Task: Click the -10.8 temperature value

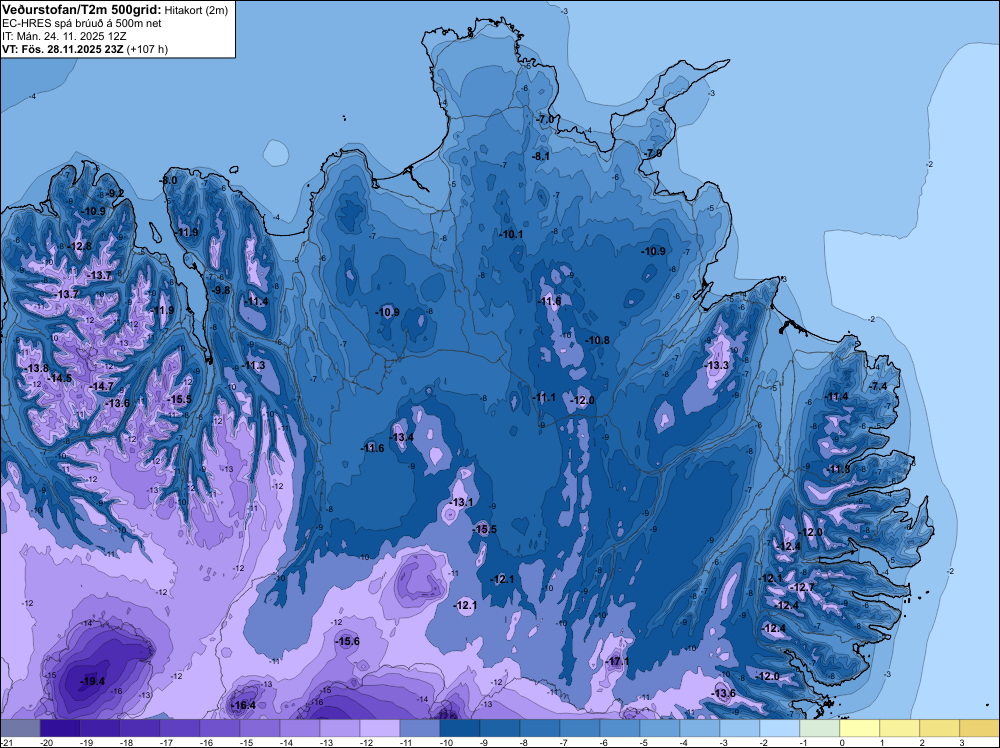Action: 598,341
